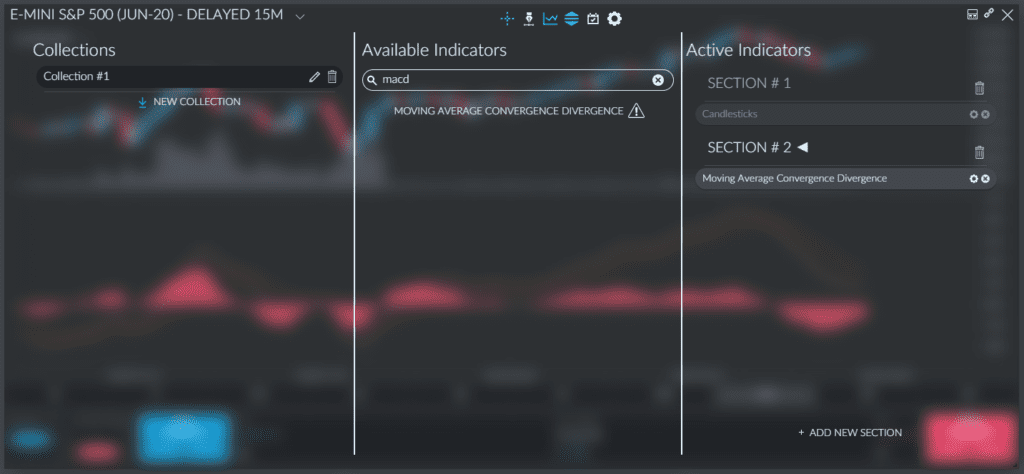Viewport: 1024px width, 474px height.
Task: Expand the instrument dropdown chevron beside title
Action: 300,16
